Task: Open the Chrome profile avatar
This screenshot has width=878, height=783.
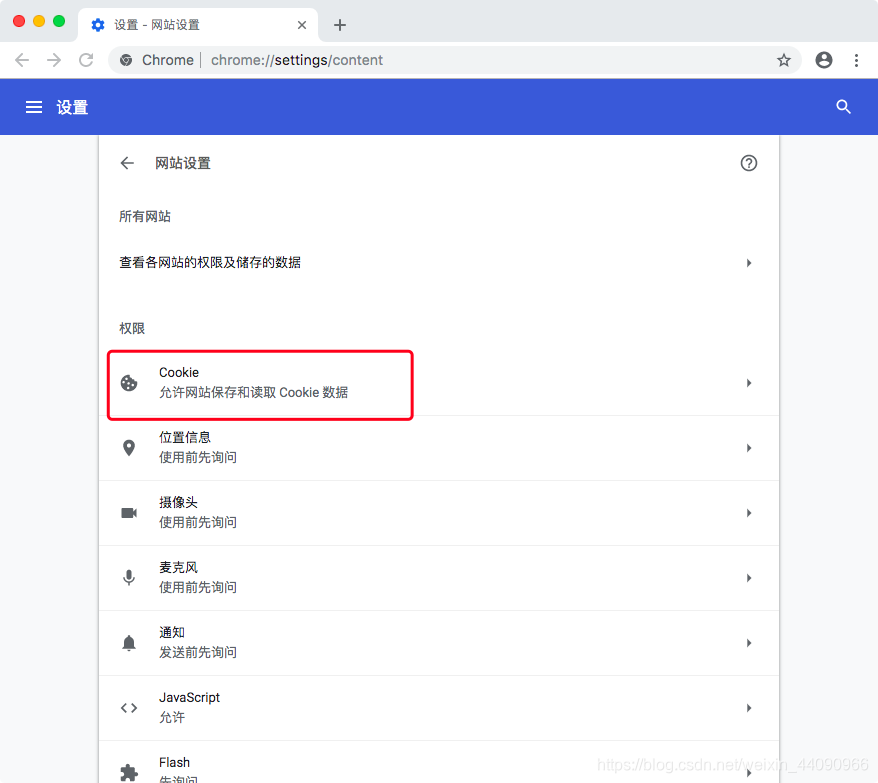Action: (x=823, y=60)
